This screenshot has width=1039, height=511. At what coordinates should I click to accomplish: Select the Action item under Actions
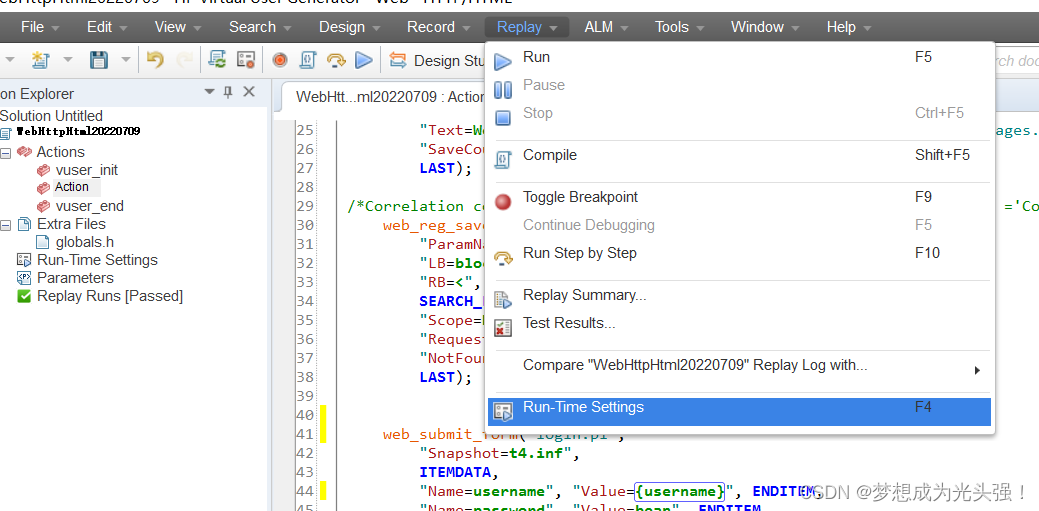click(72, 188)
